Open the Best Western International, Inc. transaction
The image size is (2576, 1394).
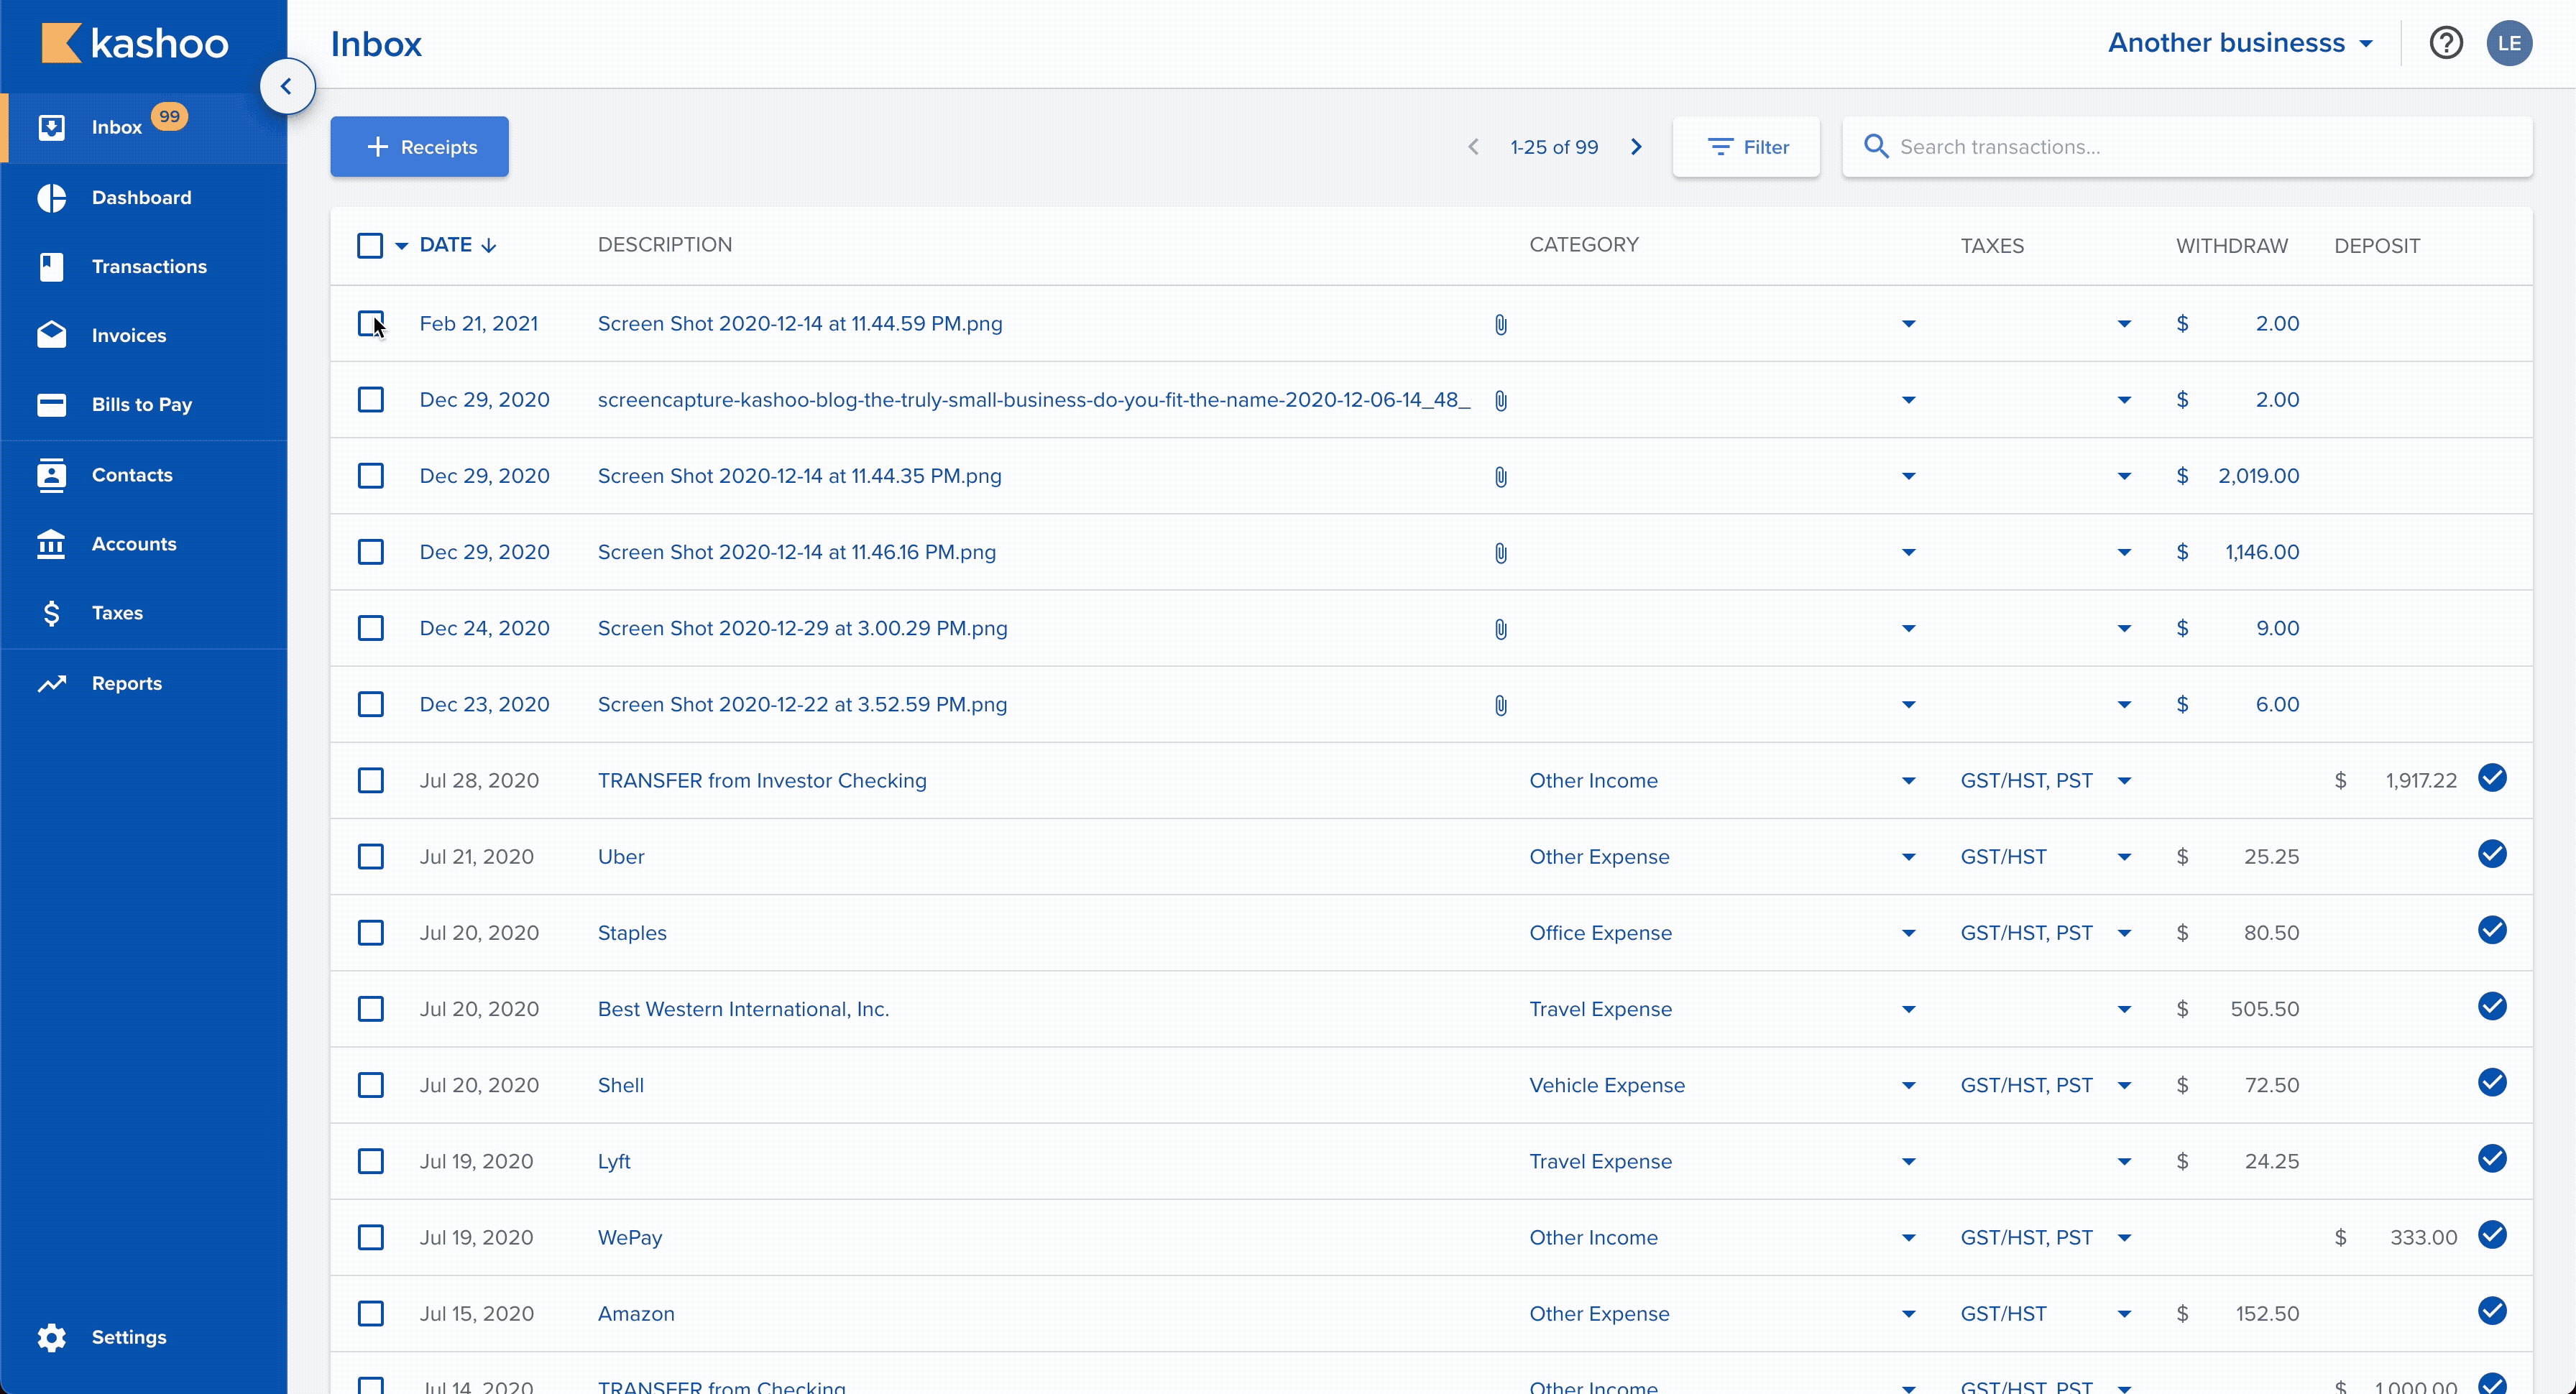[x=743, y=1009]
